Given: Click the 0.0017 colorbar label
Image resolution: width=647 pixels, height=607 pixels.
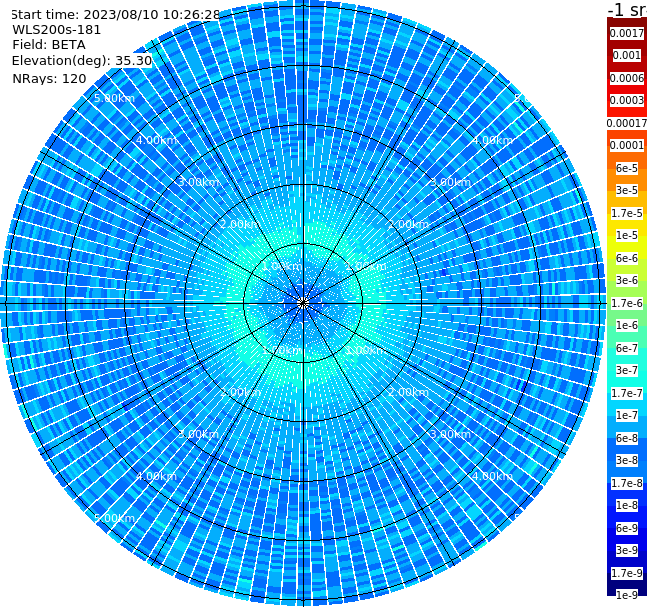Looking at the screenshot, I should 627,33.
